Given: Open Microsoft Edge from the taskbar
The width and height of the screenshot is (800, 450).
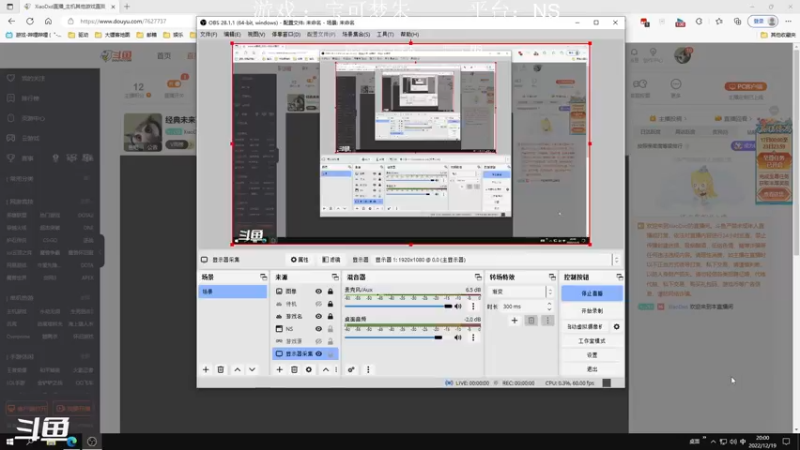Looking at the screenshot, I should (71, 441).
